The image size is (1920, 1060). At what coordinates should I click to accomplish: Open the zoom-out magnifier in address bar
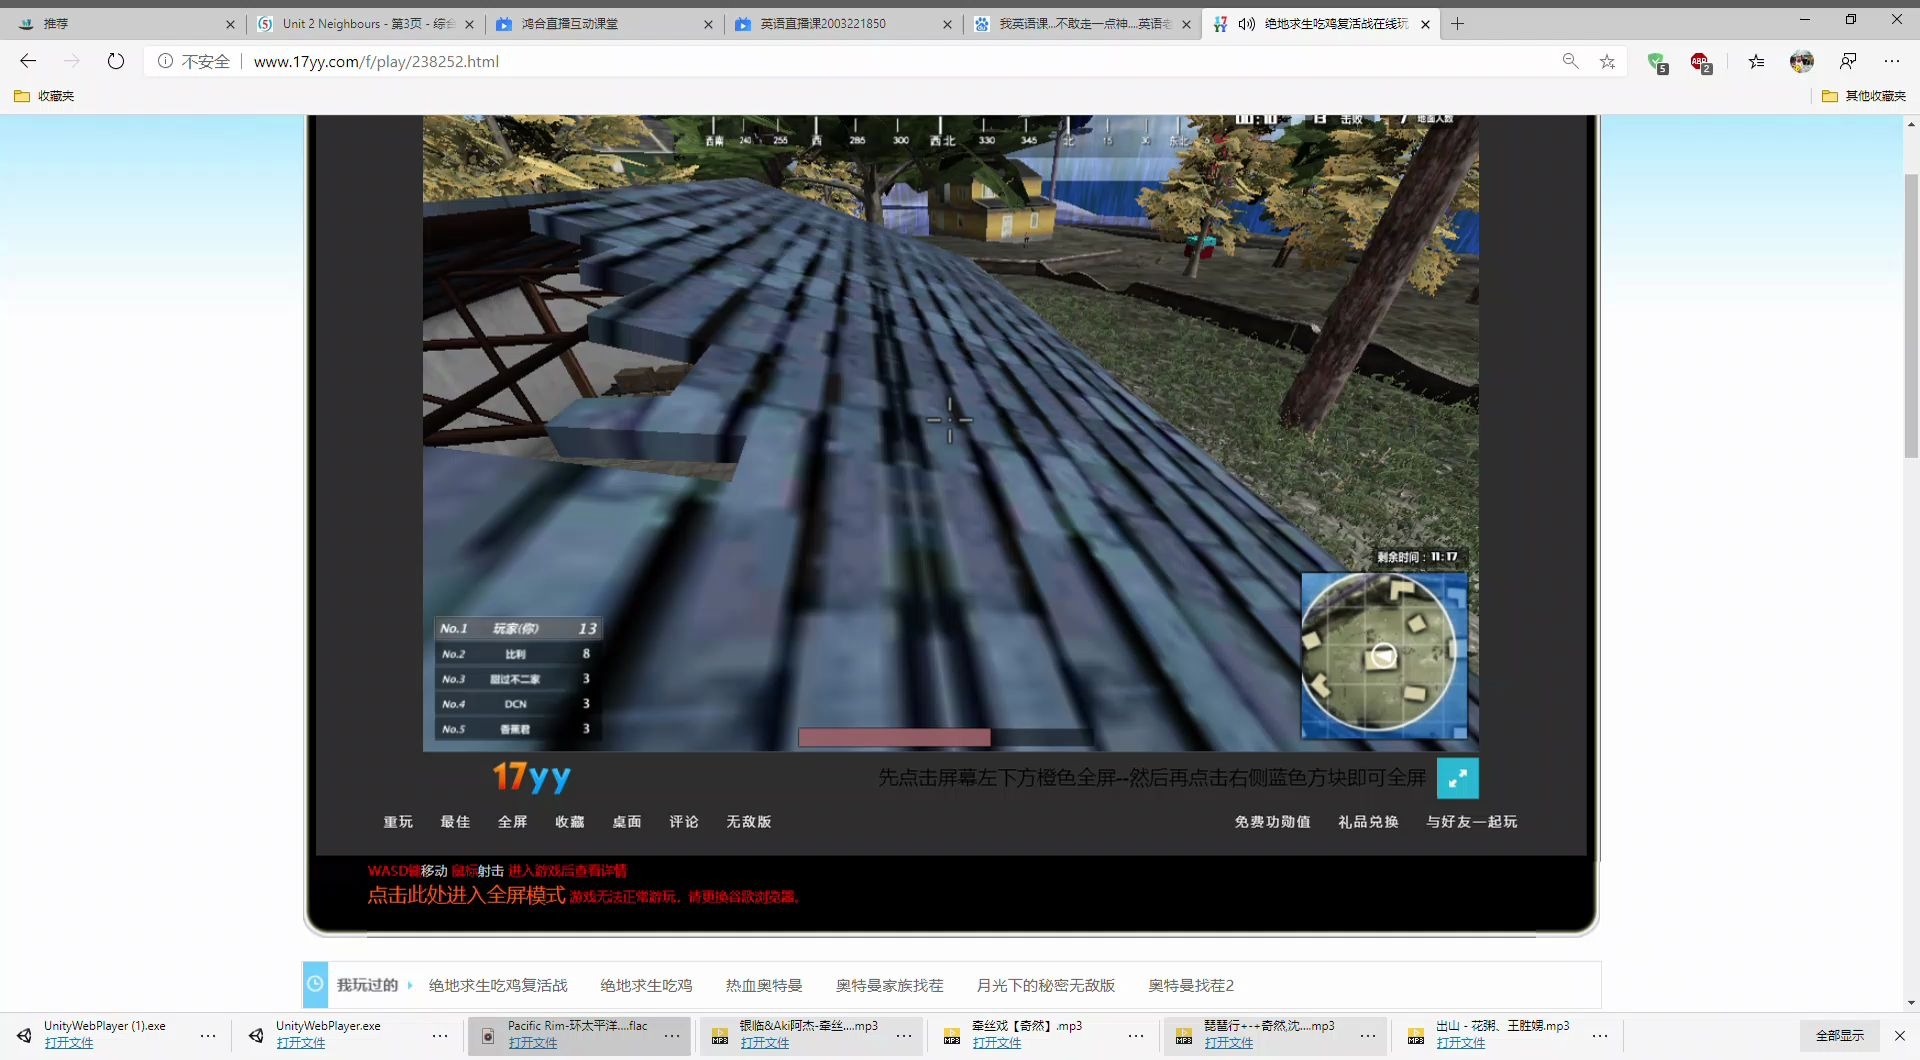point(1571,61)
